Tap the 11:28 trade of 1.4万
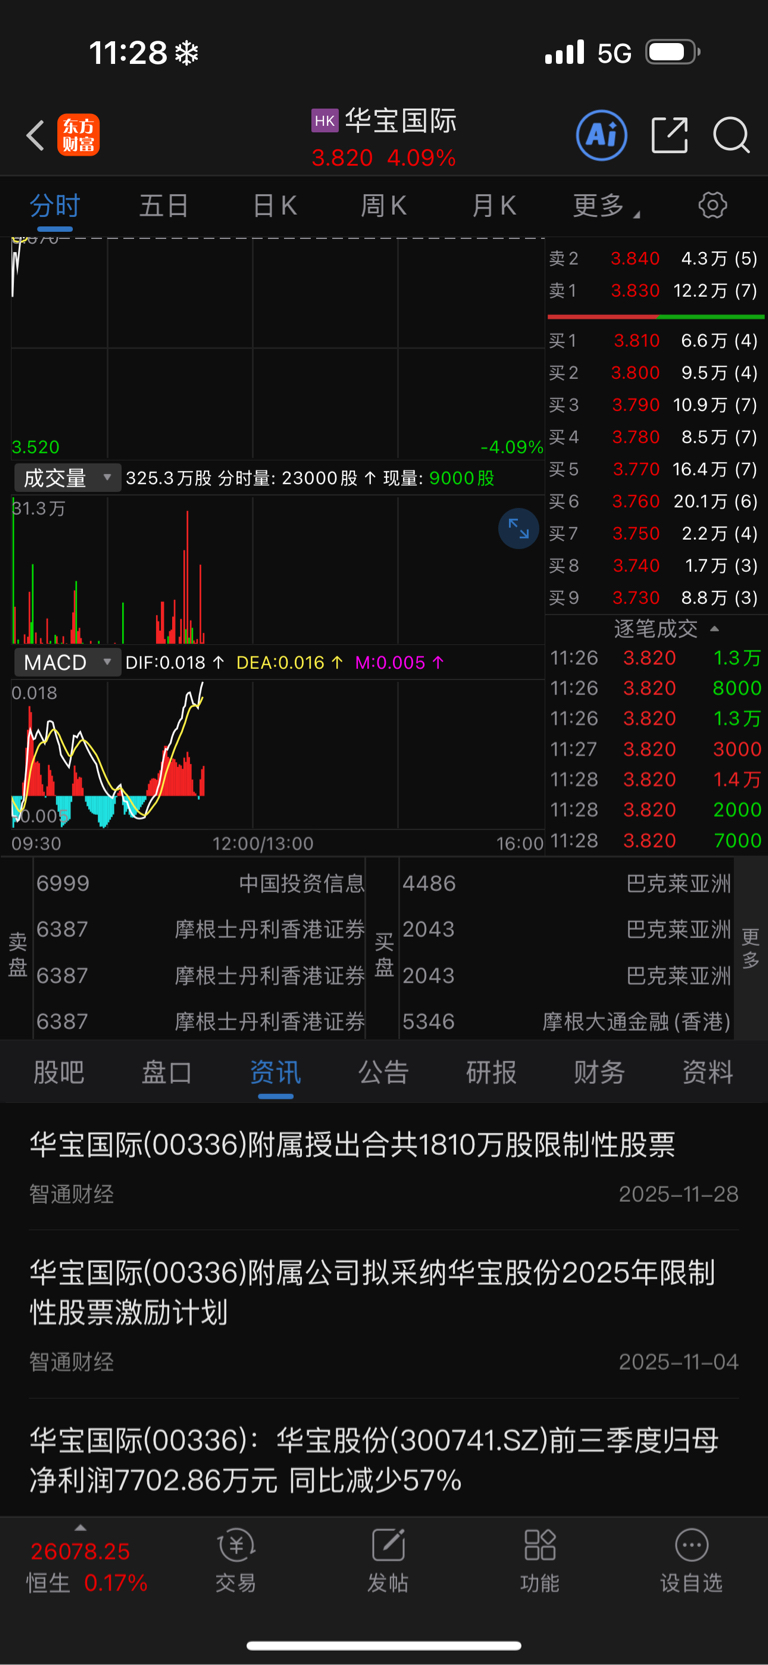The image size is (768, 1665). click(656, 779)
